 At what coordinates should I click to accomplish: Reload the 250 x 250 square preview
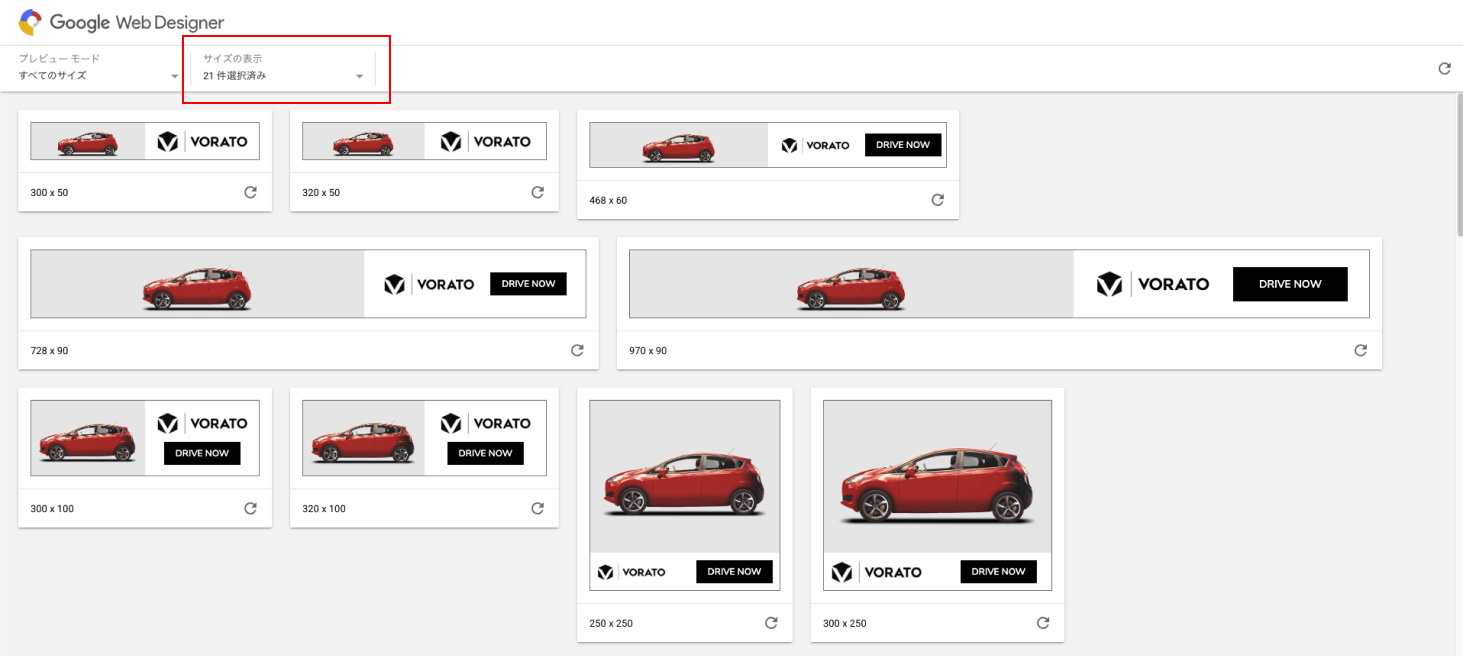point(771,623)
